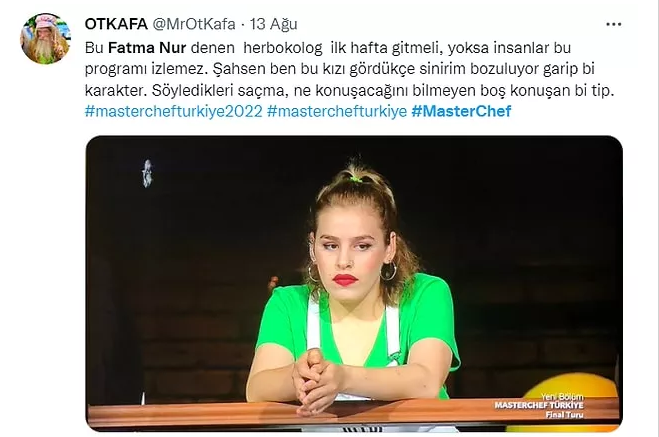Open the attached MasterChef photo

354,284
